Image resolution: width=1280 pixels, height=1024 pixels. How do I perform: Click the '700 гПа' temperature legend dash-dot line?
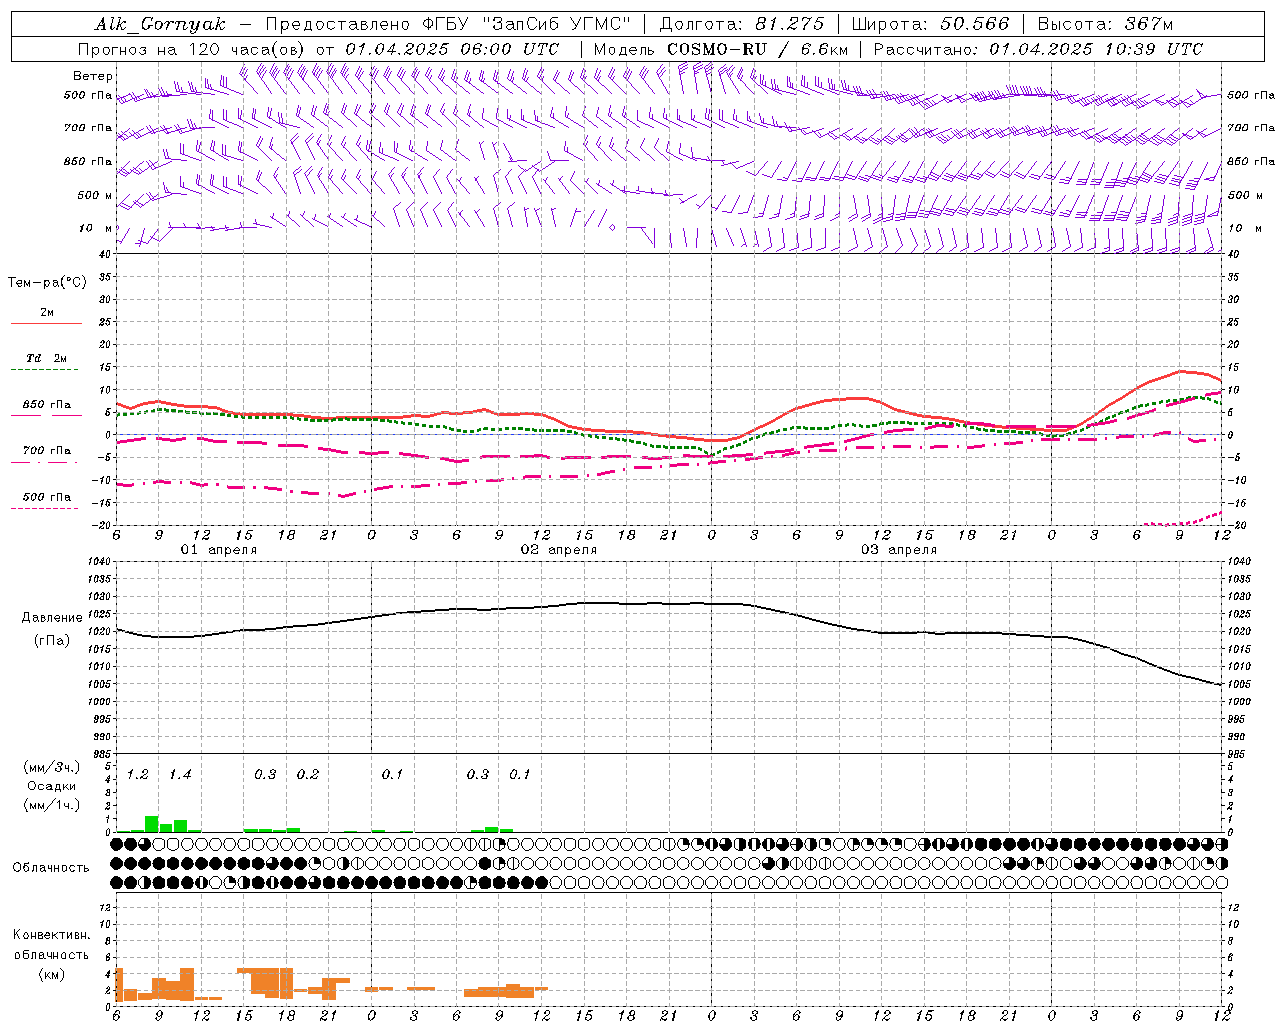[x=44, y=462]
